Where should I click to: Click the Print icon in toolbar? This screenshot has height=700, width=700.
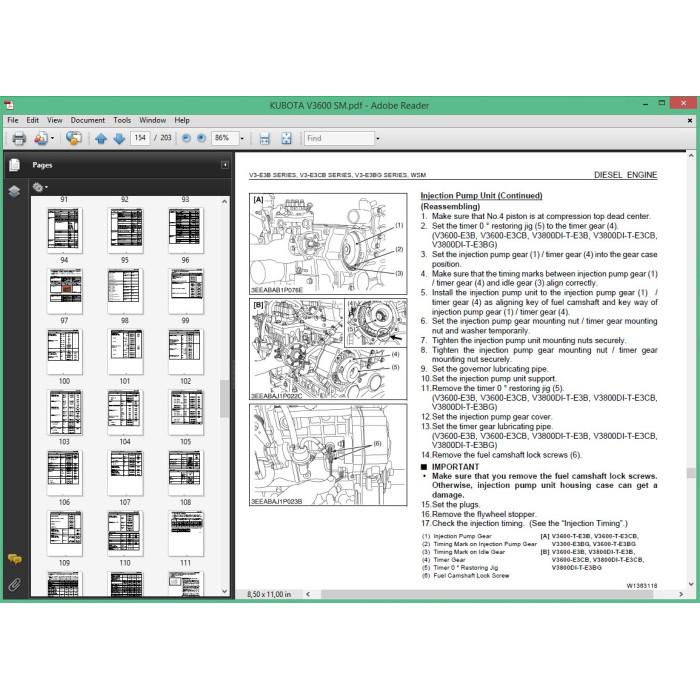19,138
